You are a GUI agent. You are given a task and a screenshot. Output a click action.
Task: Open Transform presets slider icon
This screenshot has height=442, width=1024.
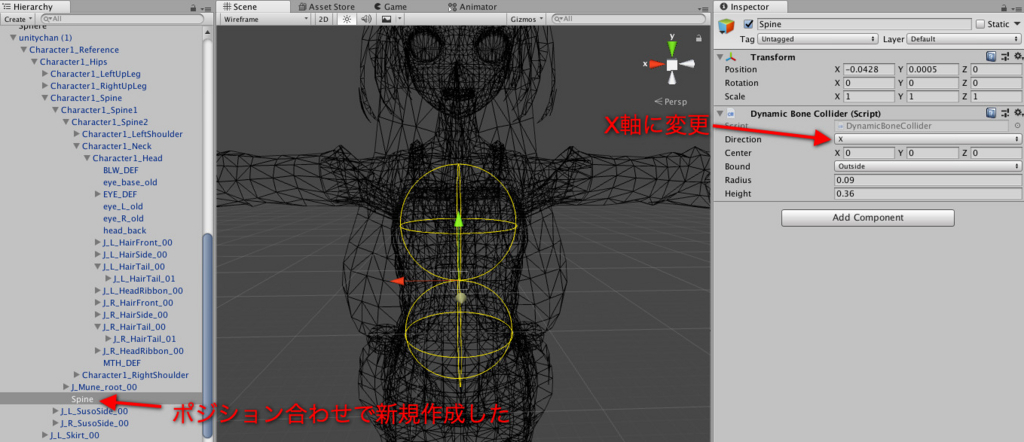[x=1004, y=57]
